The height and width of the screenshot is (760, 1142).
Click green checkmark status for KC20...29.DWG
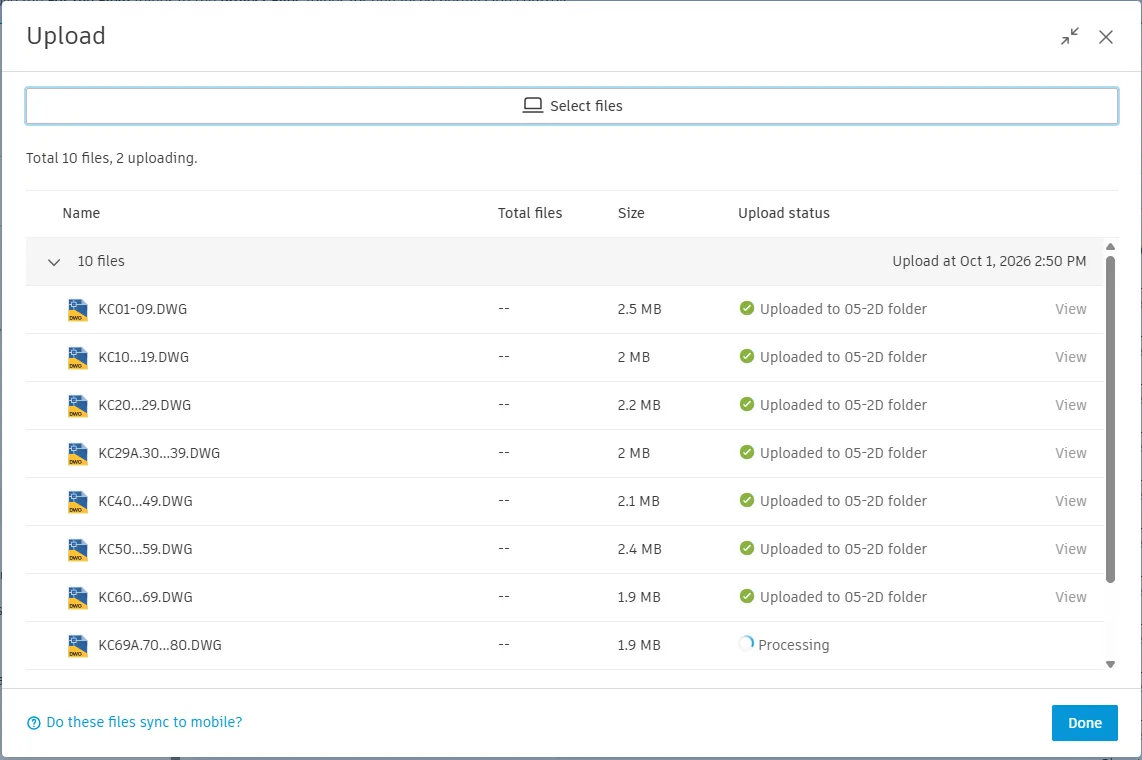point(747,404)
